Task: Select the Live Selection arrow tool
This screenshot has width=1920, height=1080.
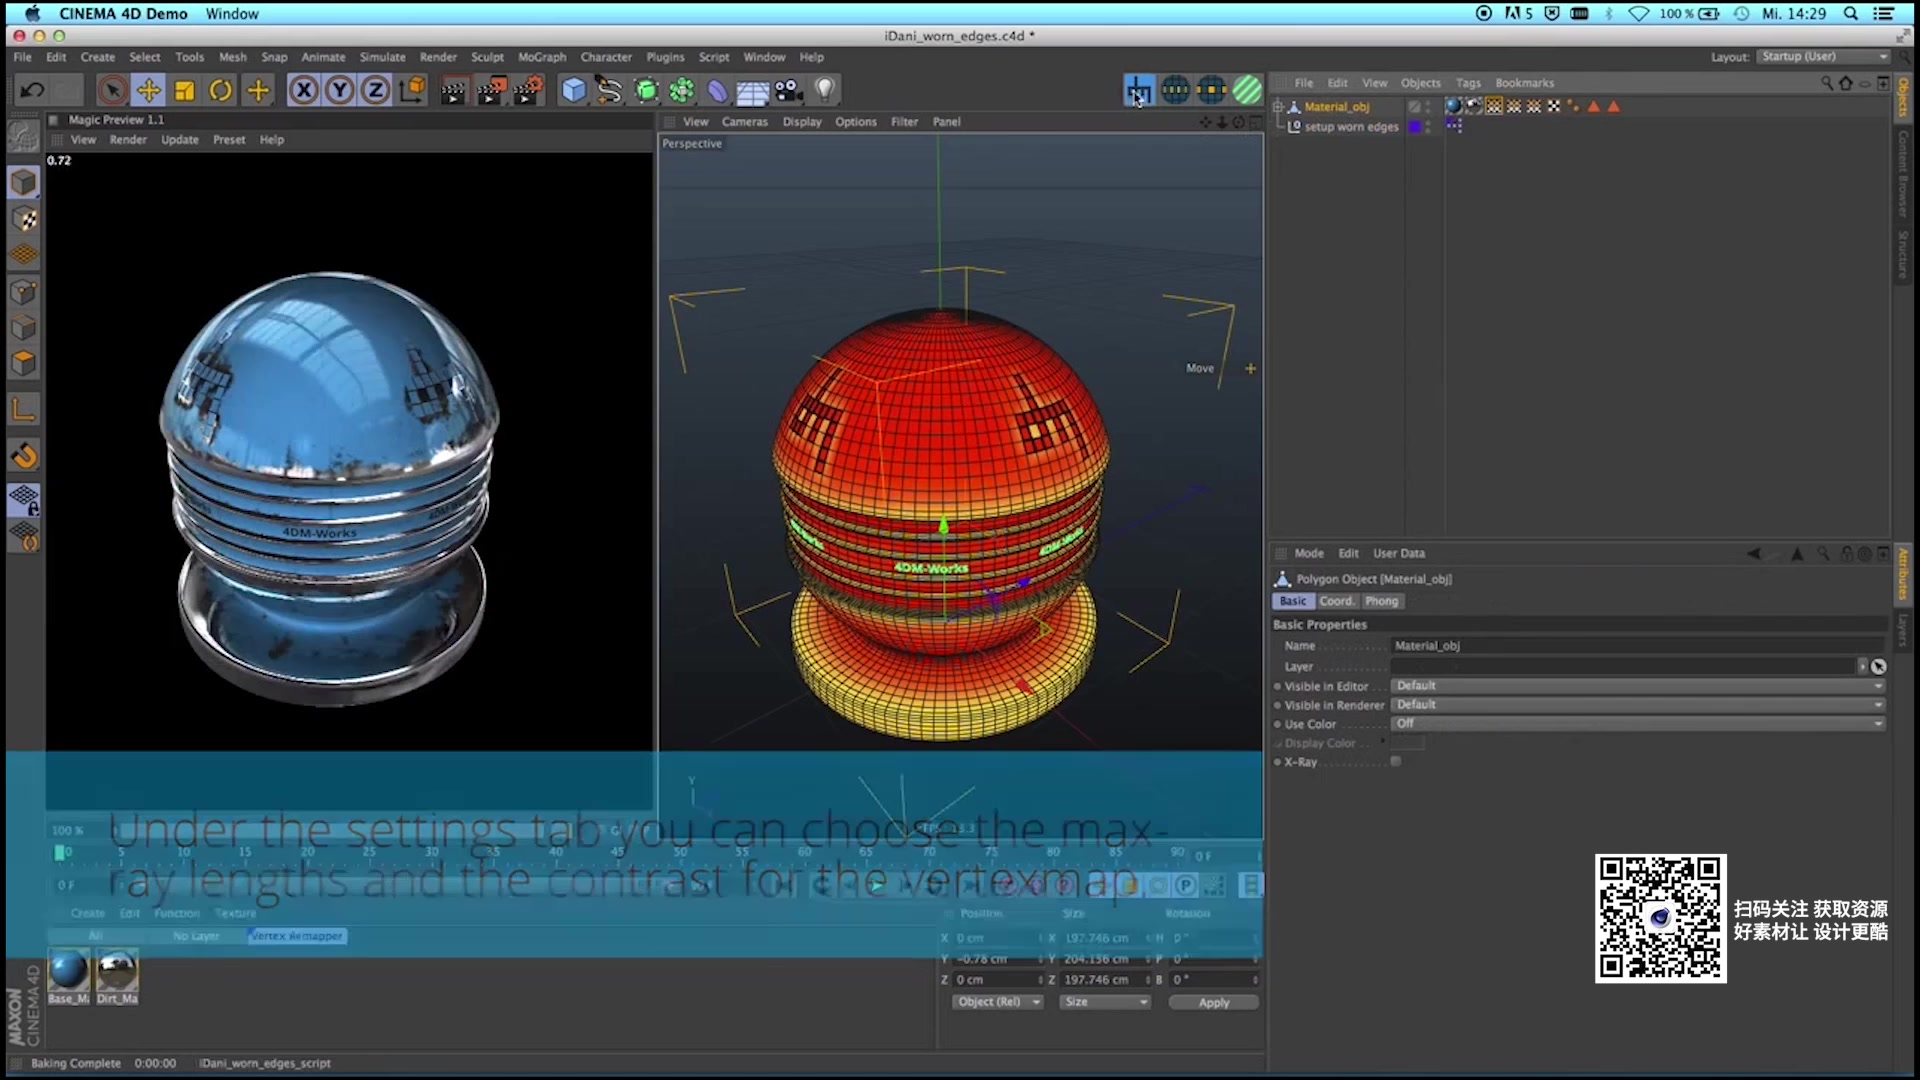Action: point(112,91)
